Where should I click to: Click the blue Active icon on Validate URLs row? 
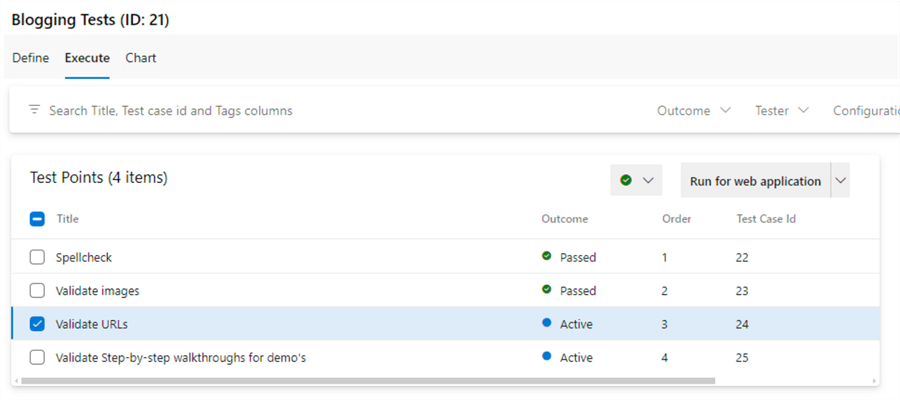click(547, 324)
